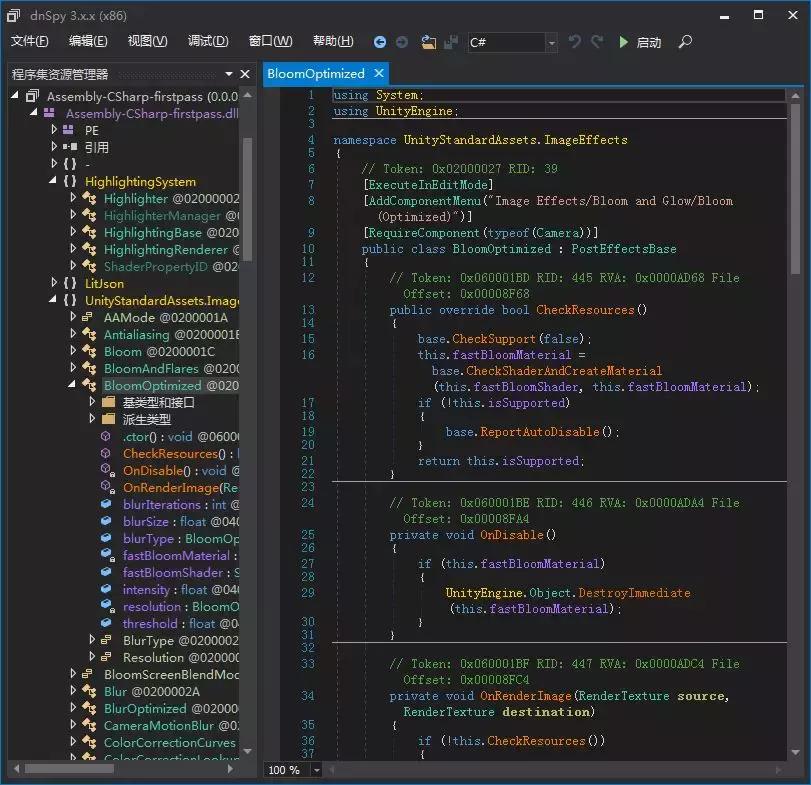Open the 文件 menu

(x=29, y=41)
